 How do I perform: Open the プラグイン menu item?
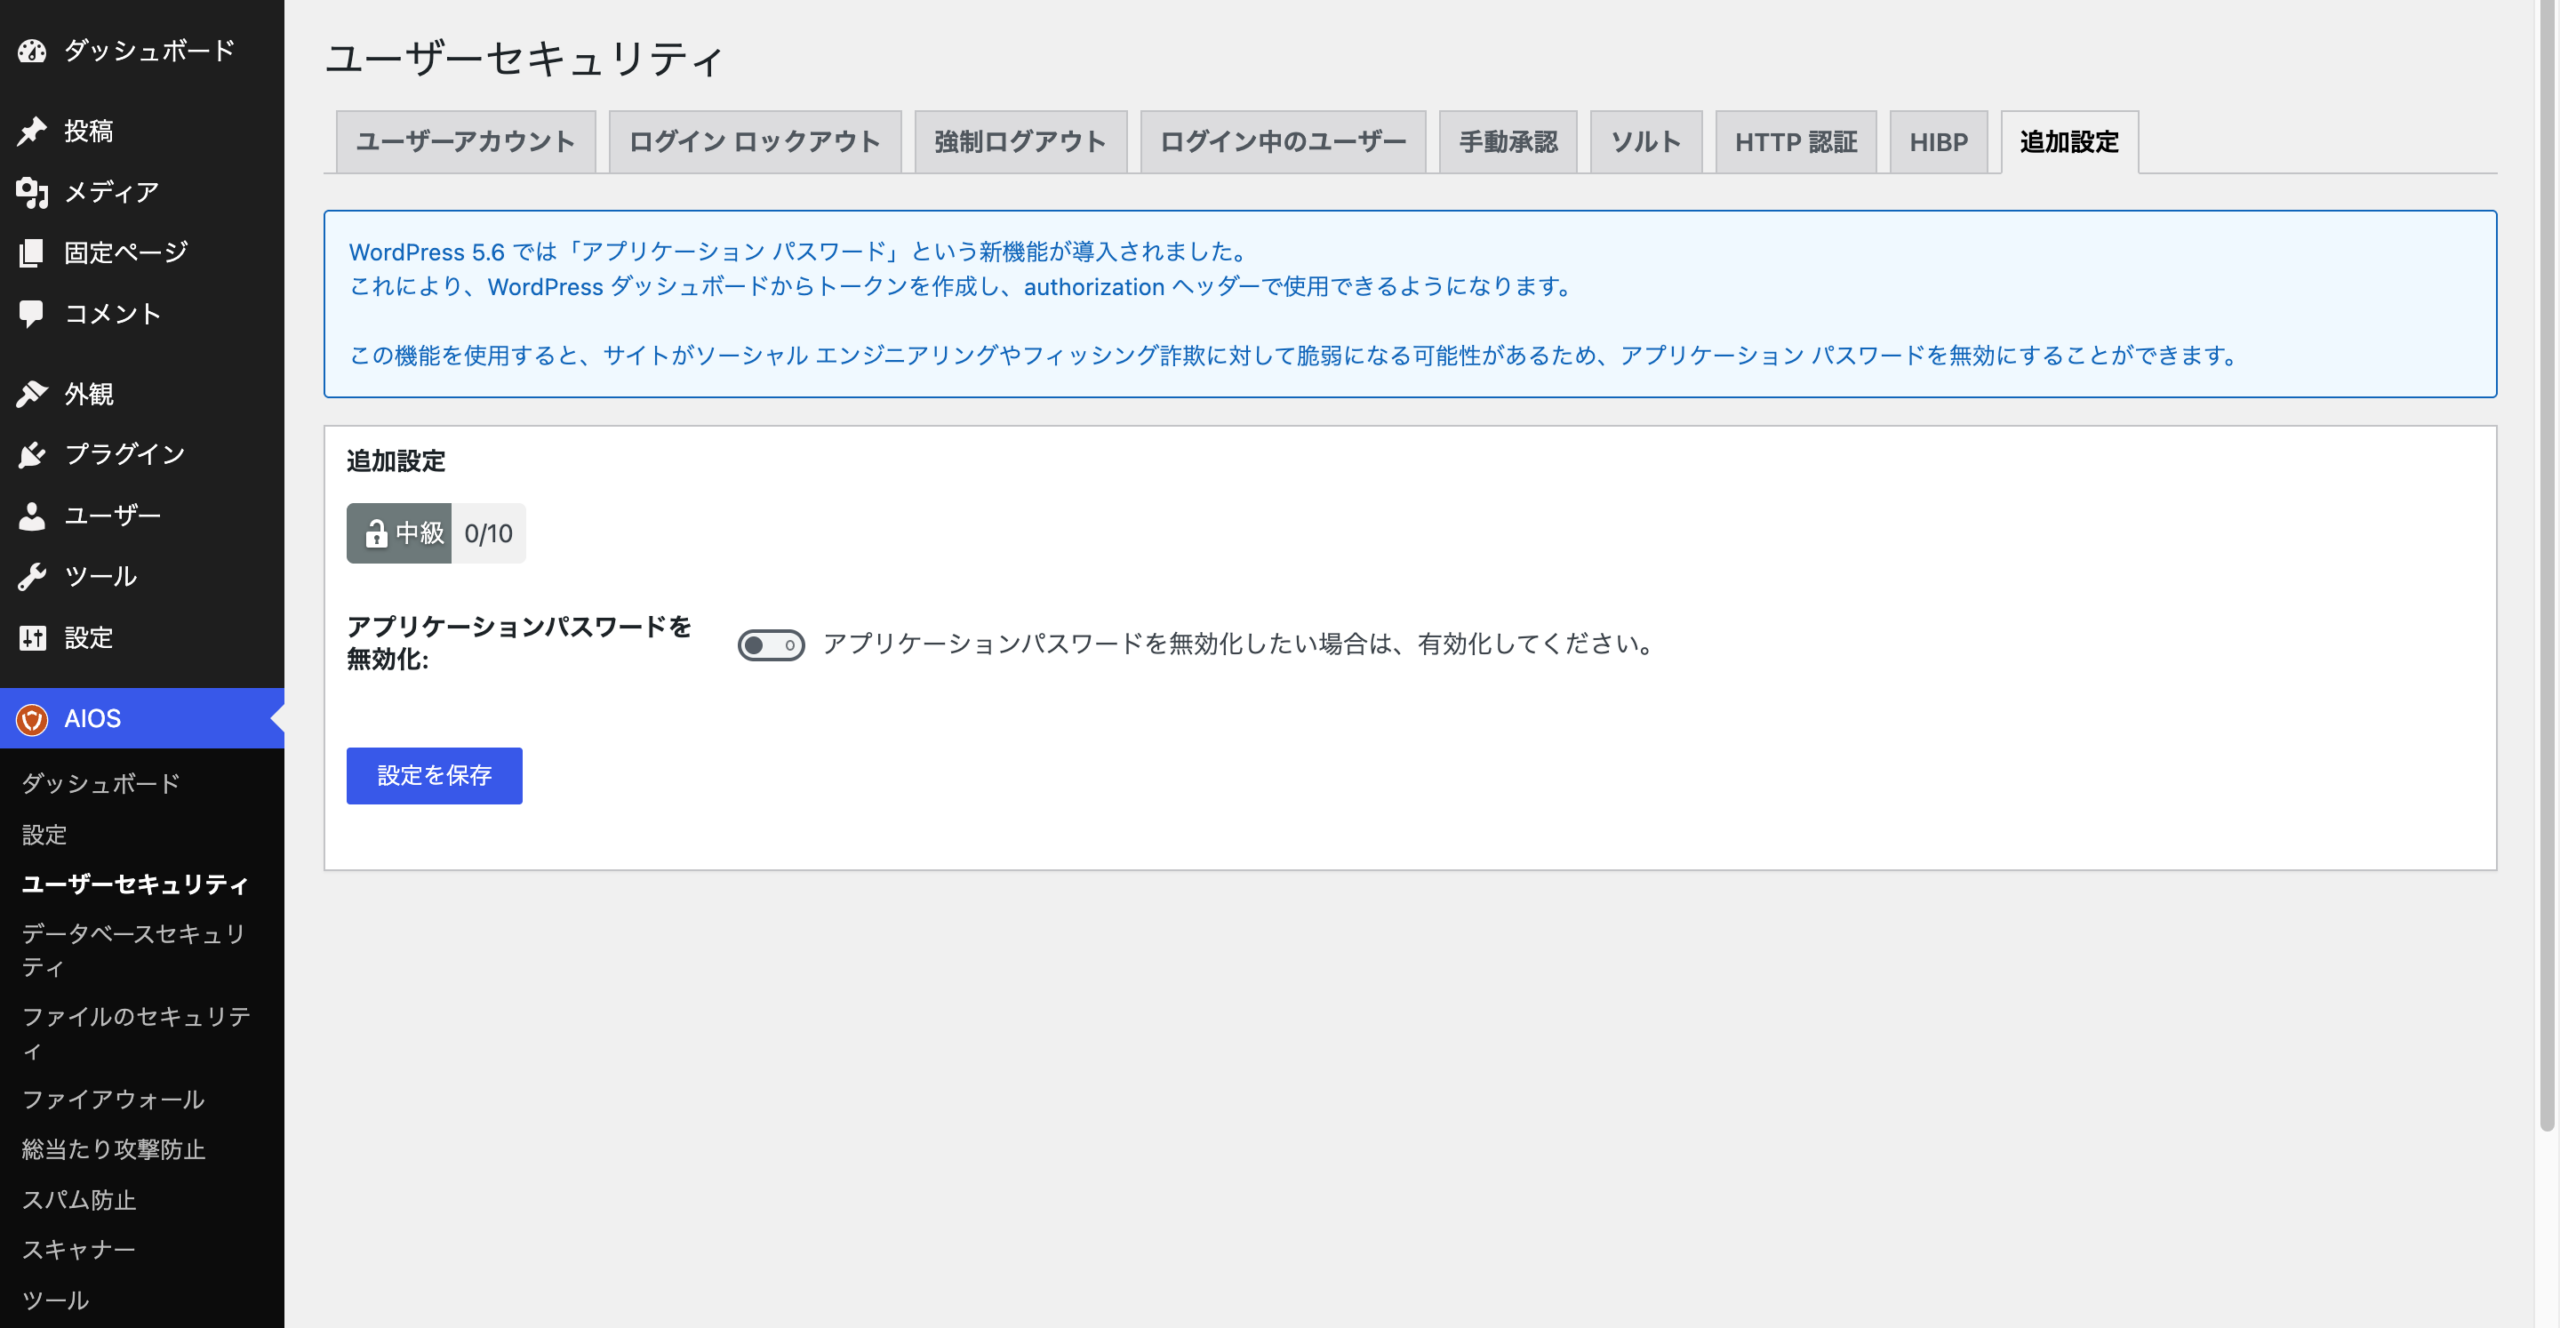tap(142, 455)
